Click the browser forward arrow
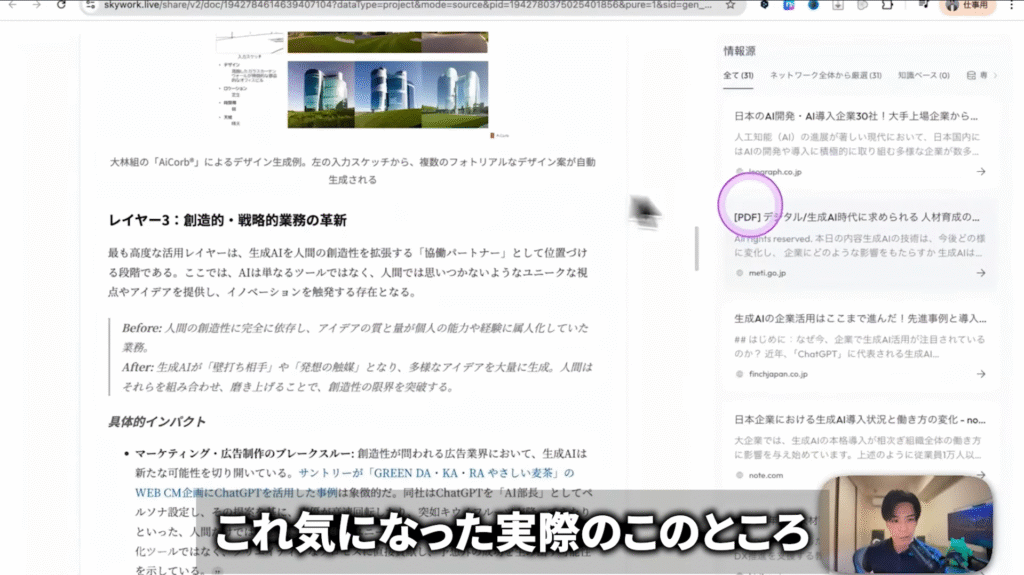 [37, 5]
